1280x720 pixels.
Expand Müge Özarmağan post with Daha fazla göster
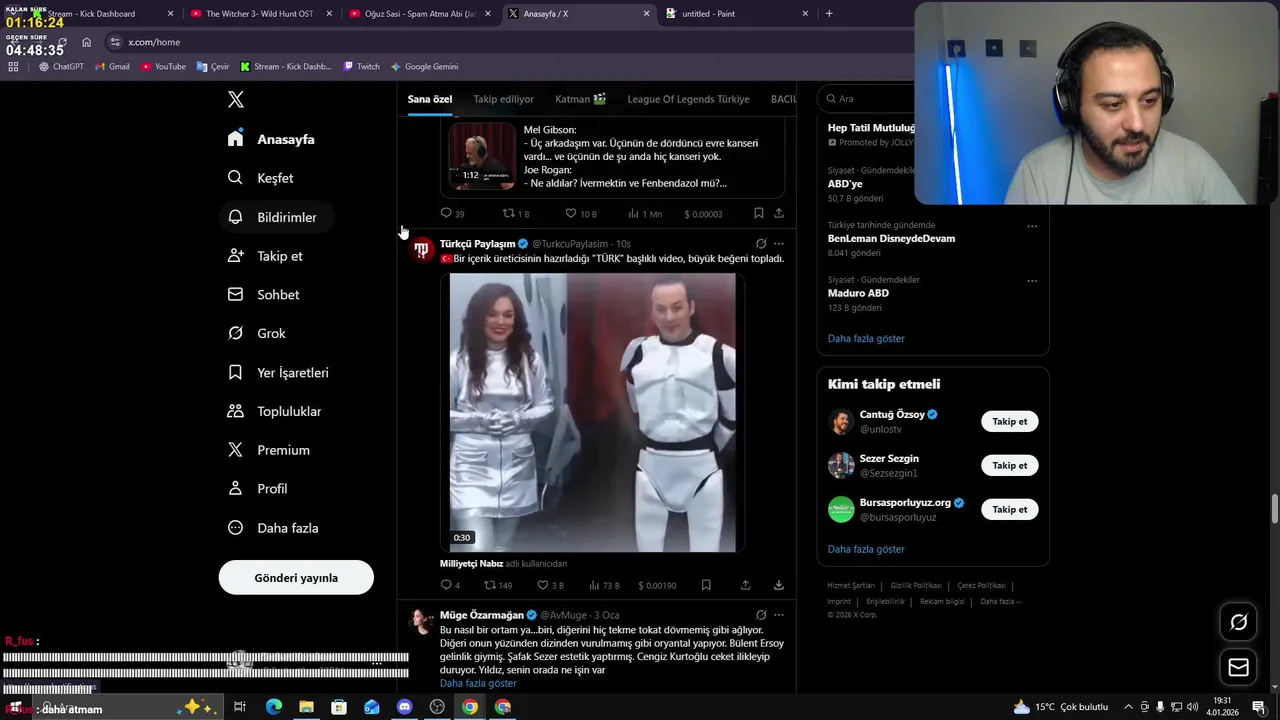coord(478,684)
